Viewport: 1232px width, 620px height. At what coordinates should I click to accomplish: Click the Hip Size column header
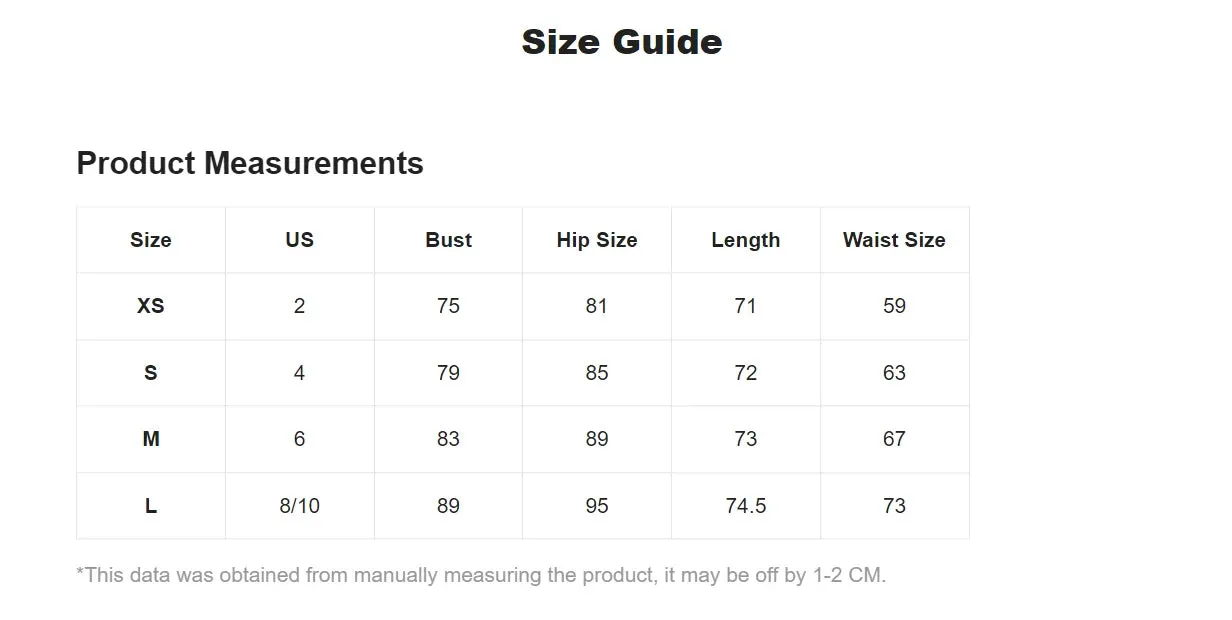597,240
